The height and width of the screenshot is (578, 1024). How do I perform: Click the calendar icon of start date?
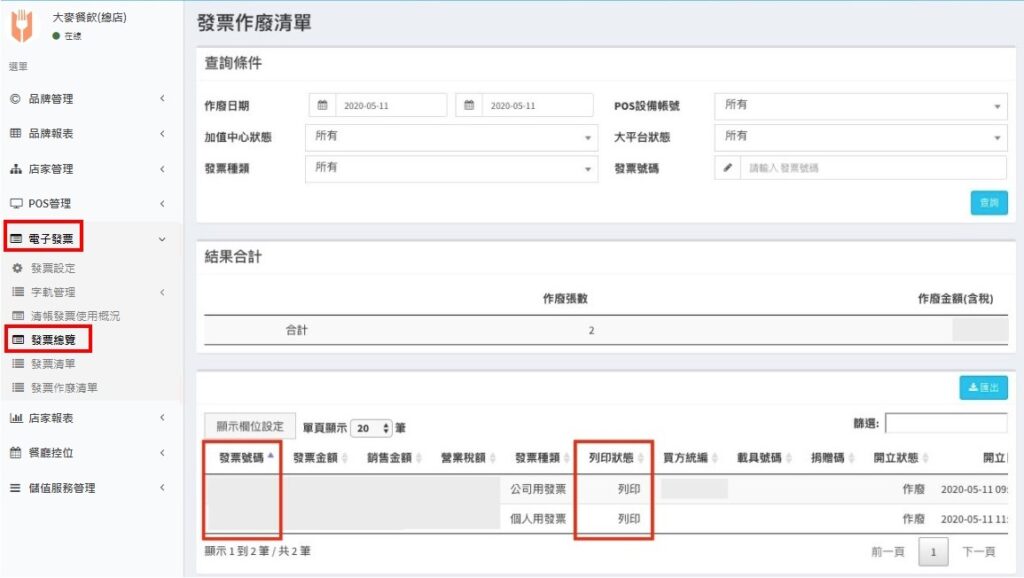[x=323, y=105]
